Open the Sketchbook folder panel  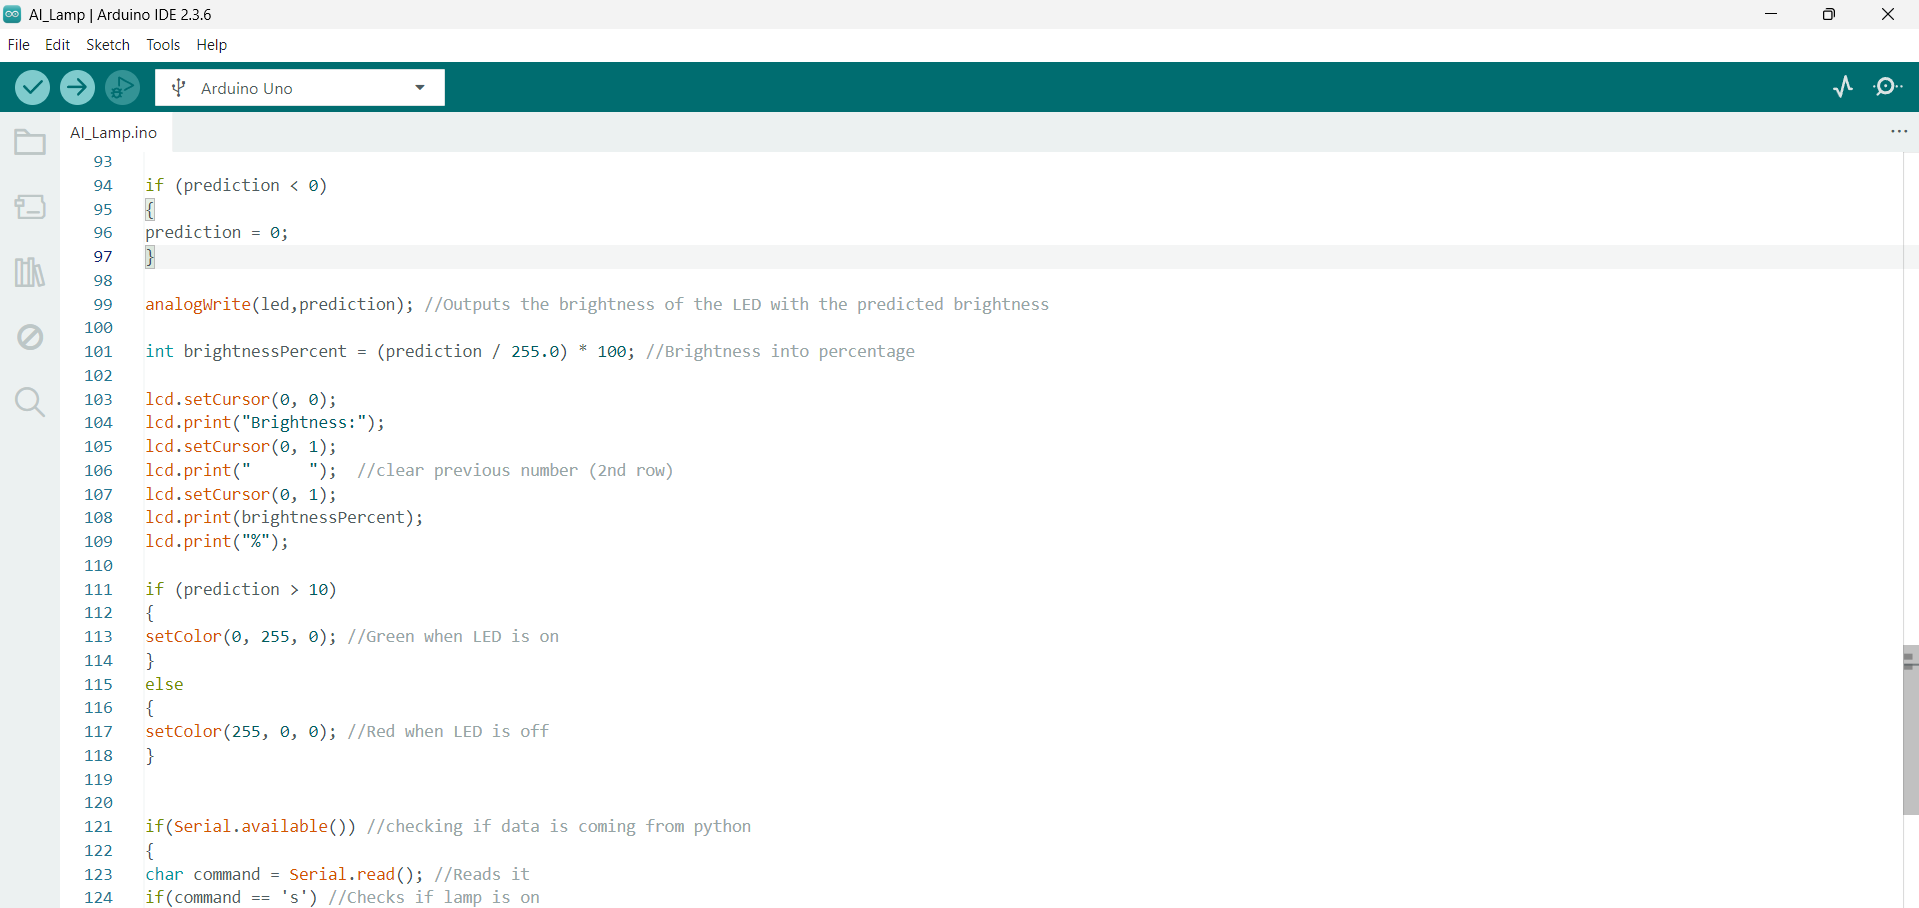click(x=30, y=142)
